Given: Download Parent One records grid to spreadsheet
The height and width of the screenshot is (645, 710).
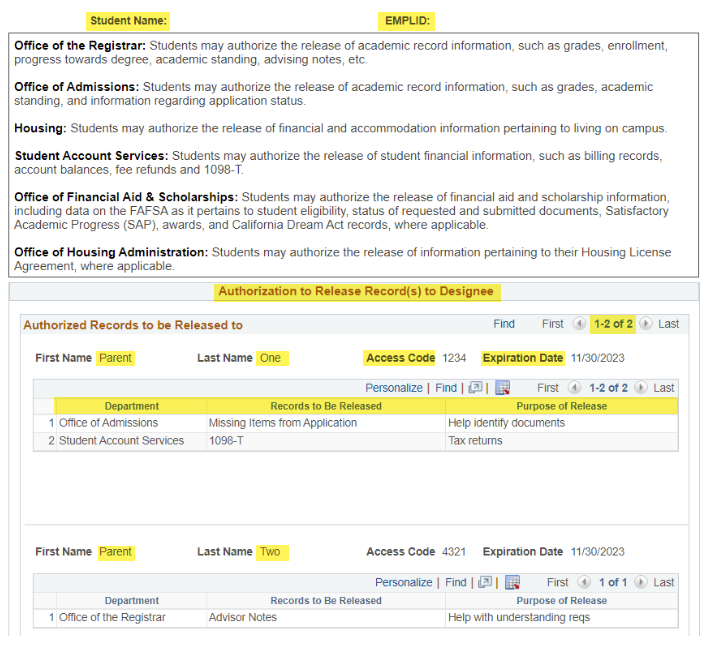Looking at the screenshot, I should [502, 388].
